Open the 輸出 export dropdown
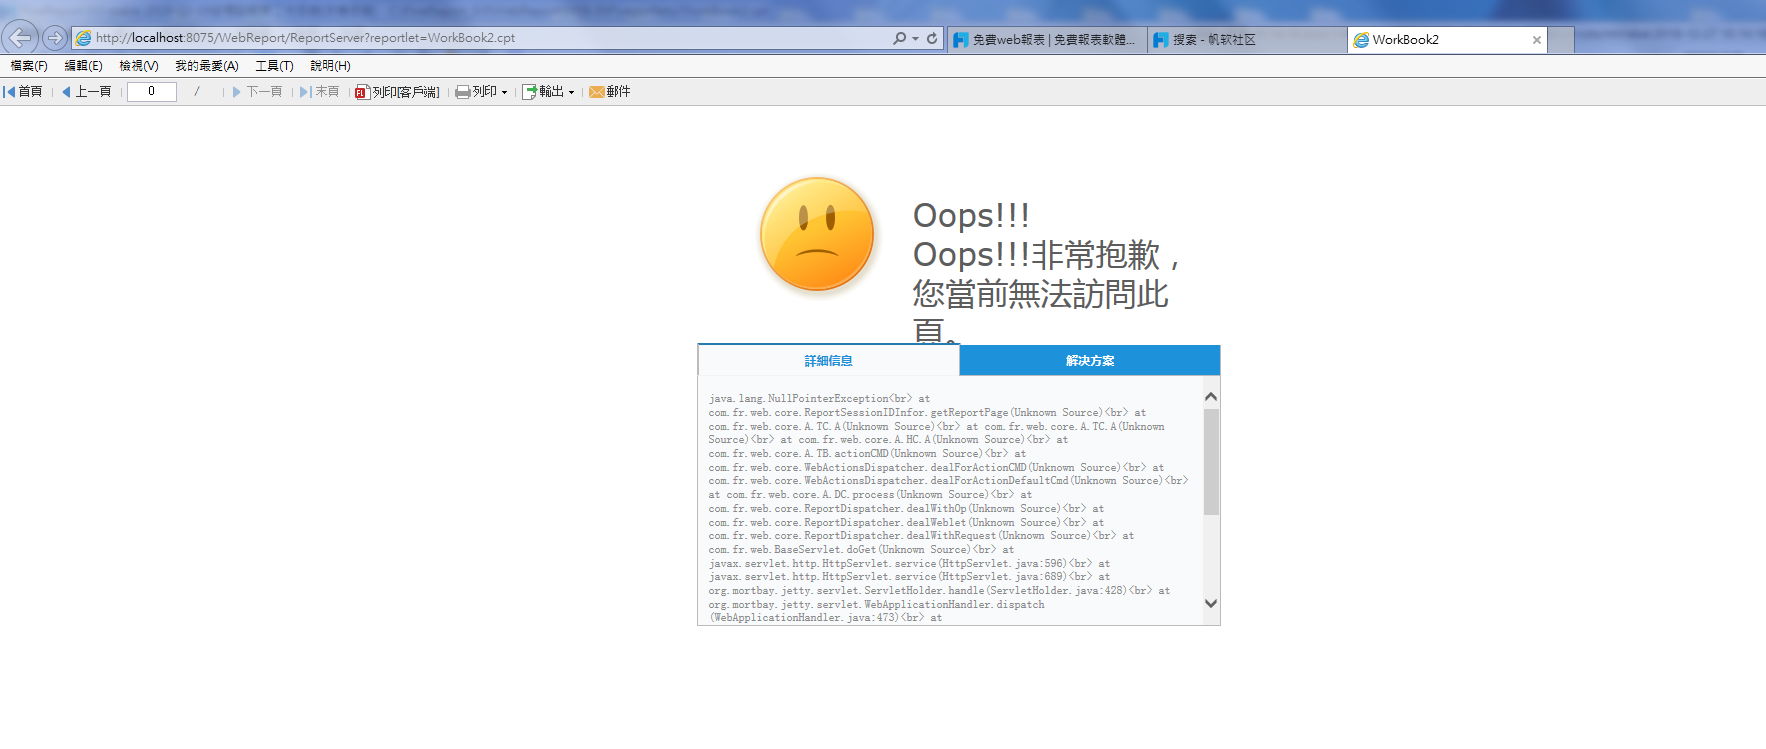1766x749 pixels. (549, 92)
